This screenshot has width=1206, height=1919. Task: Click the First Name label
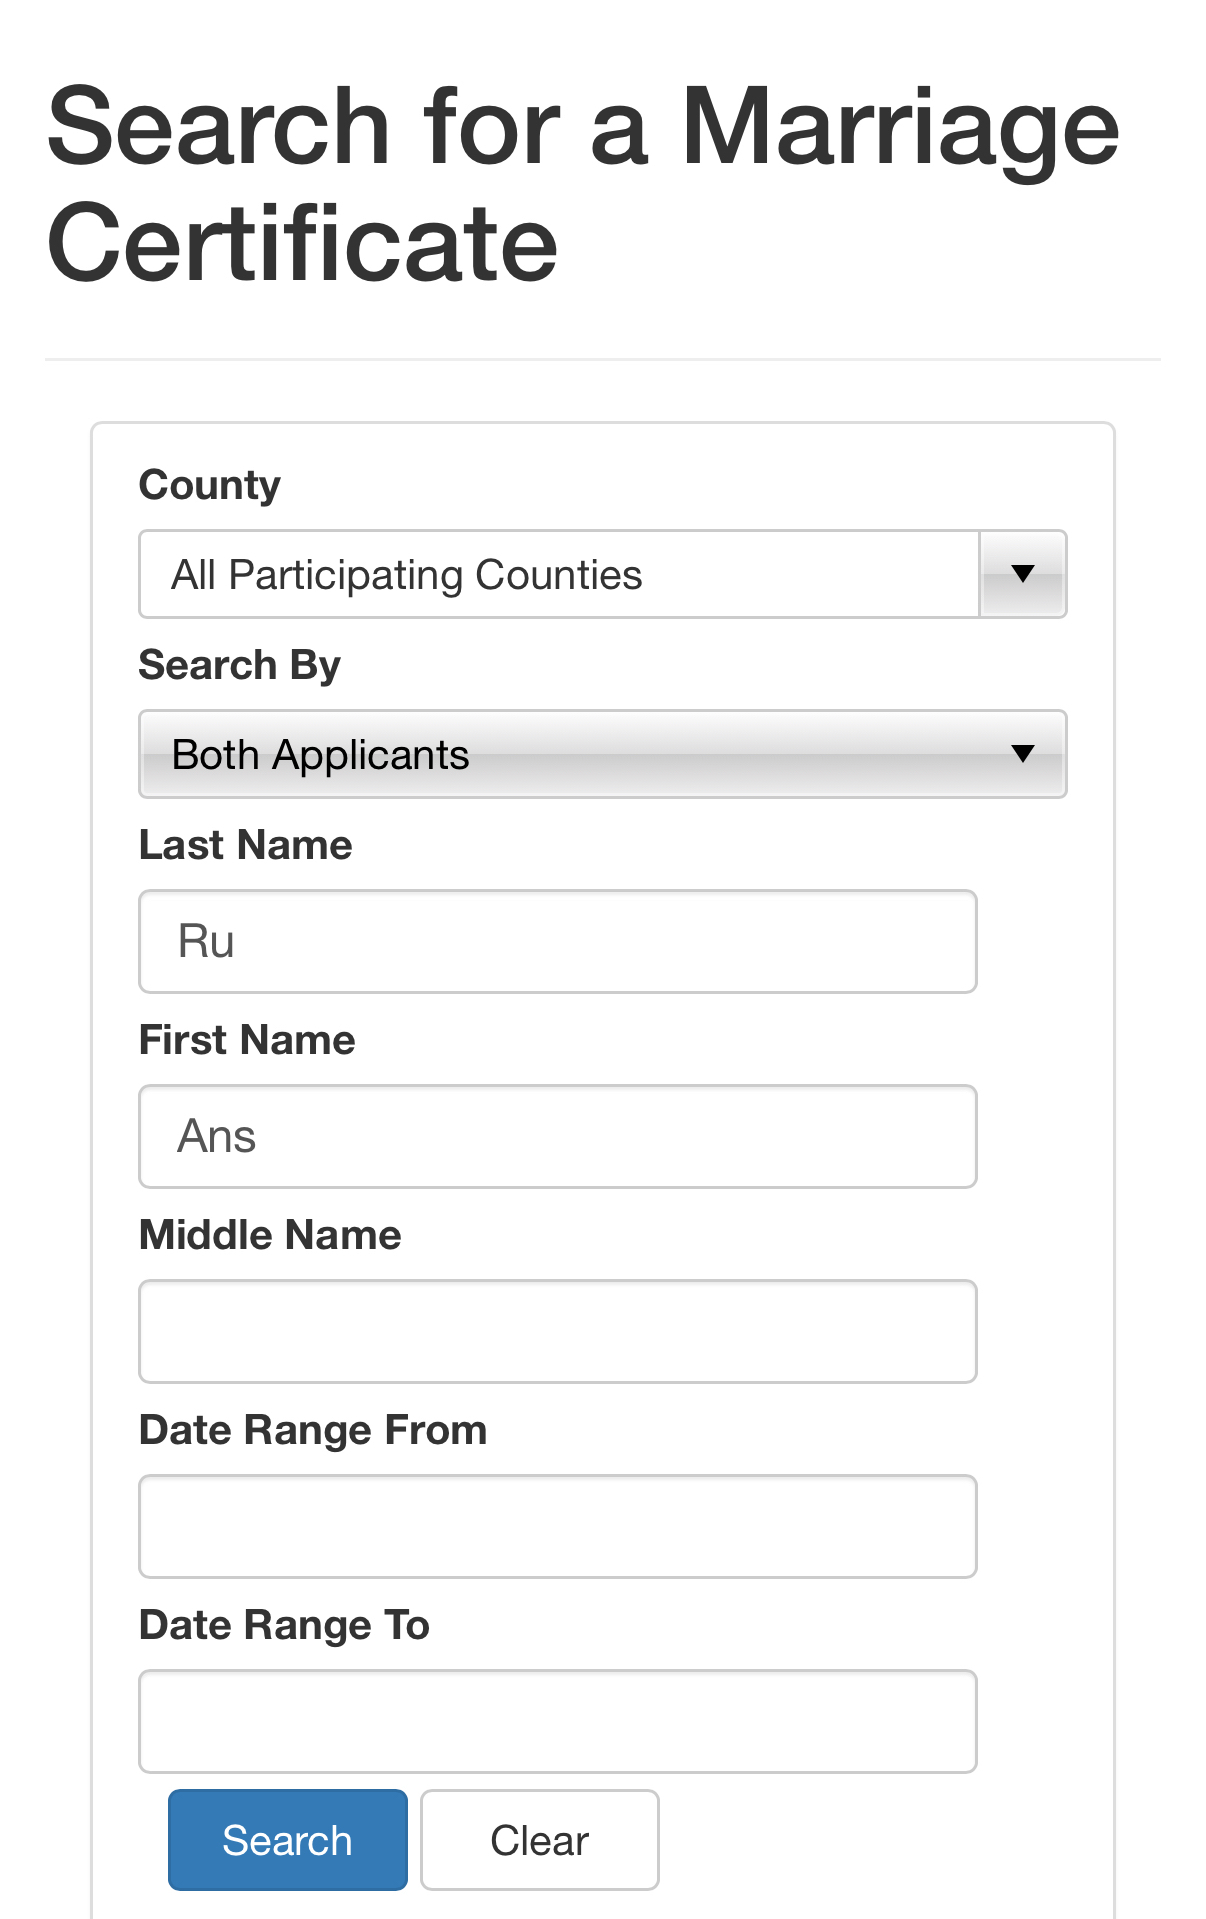click(247, 1040)
